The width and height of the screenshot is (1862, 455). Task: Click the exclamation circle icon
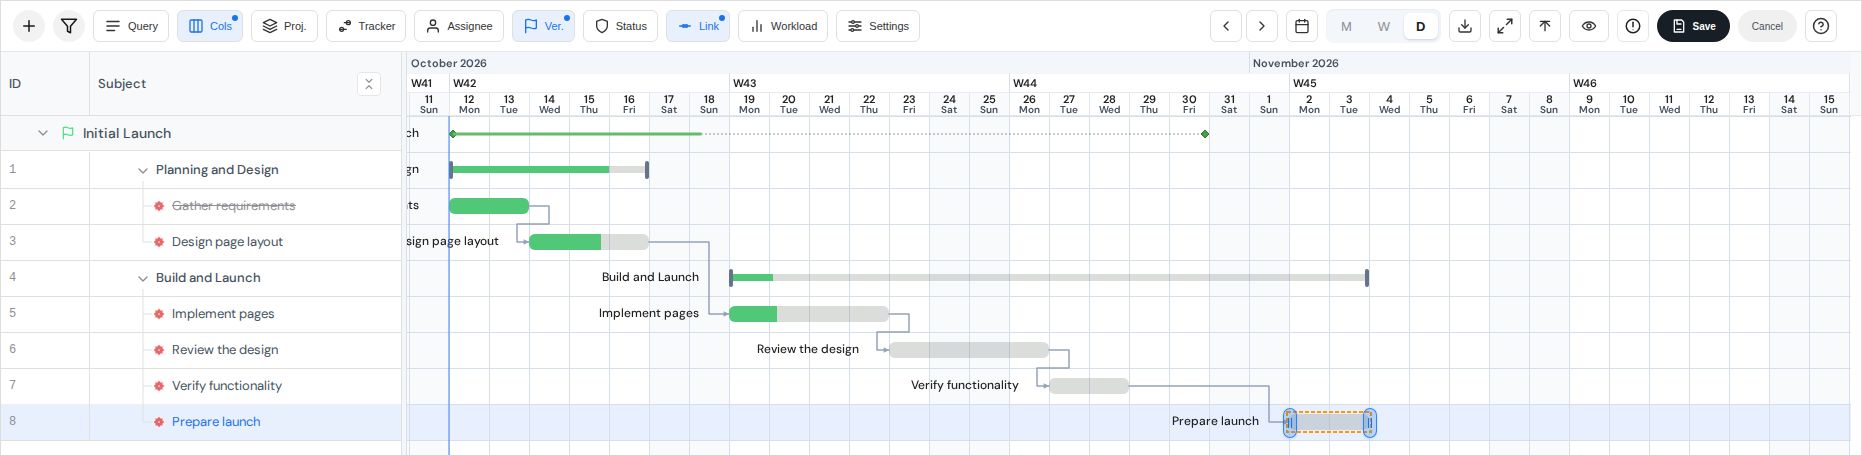tap(1633, 26)
